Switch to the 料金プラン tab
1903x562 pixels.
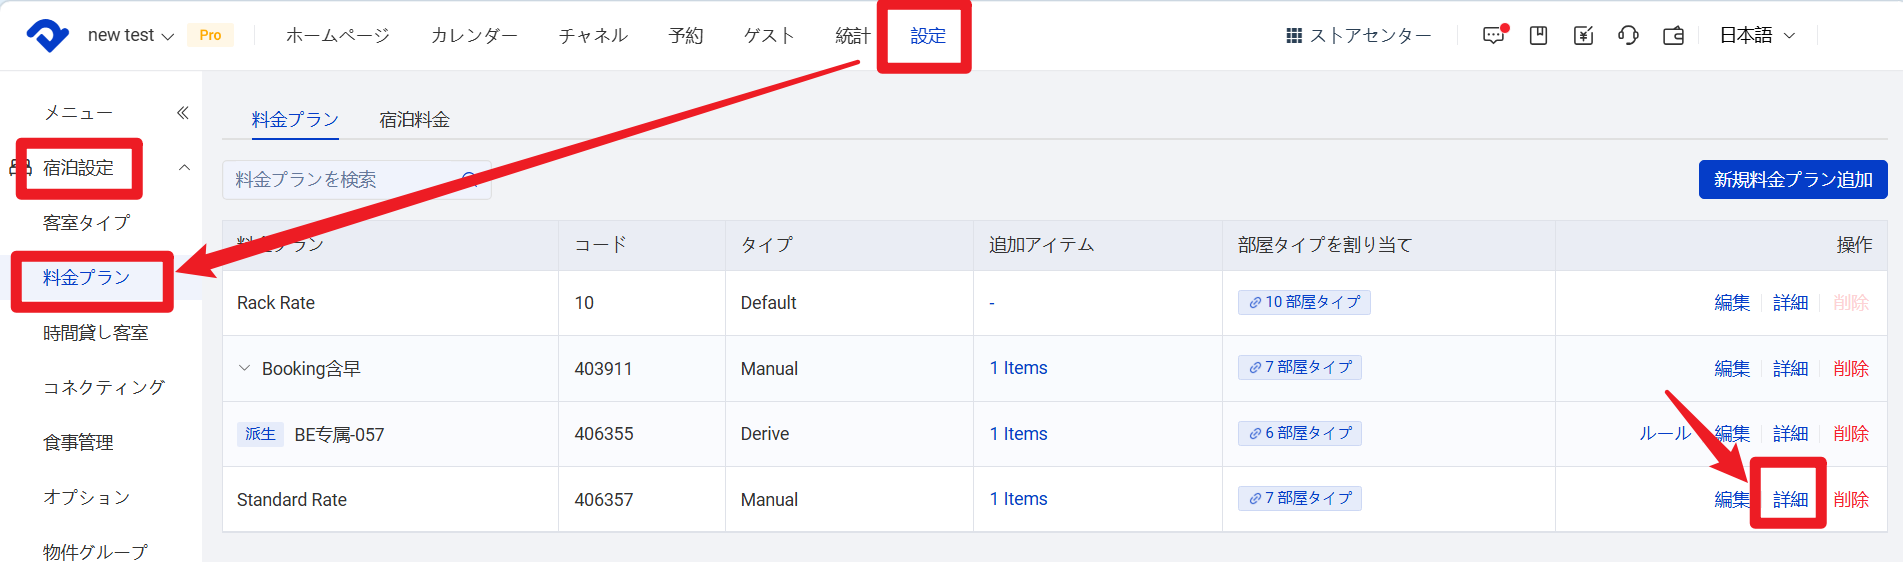point(295,120)
